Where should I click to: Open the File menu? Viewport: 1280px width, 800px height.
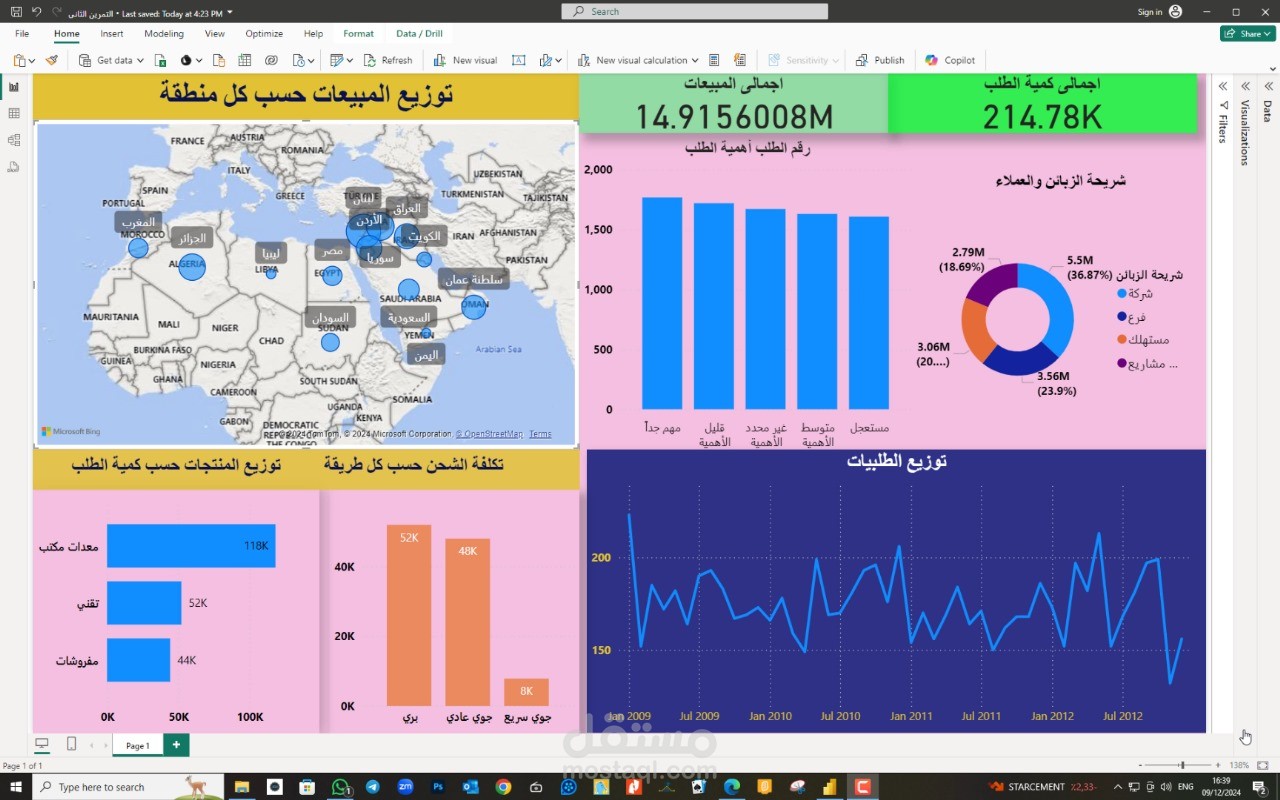click(x=22, y=34)
